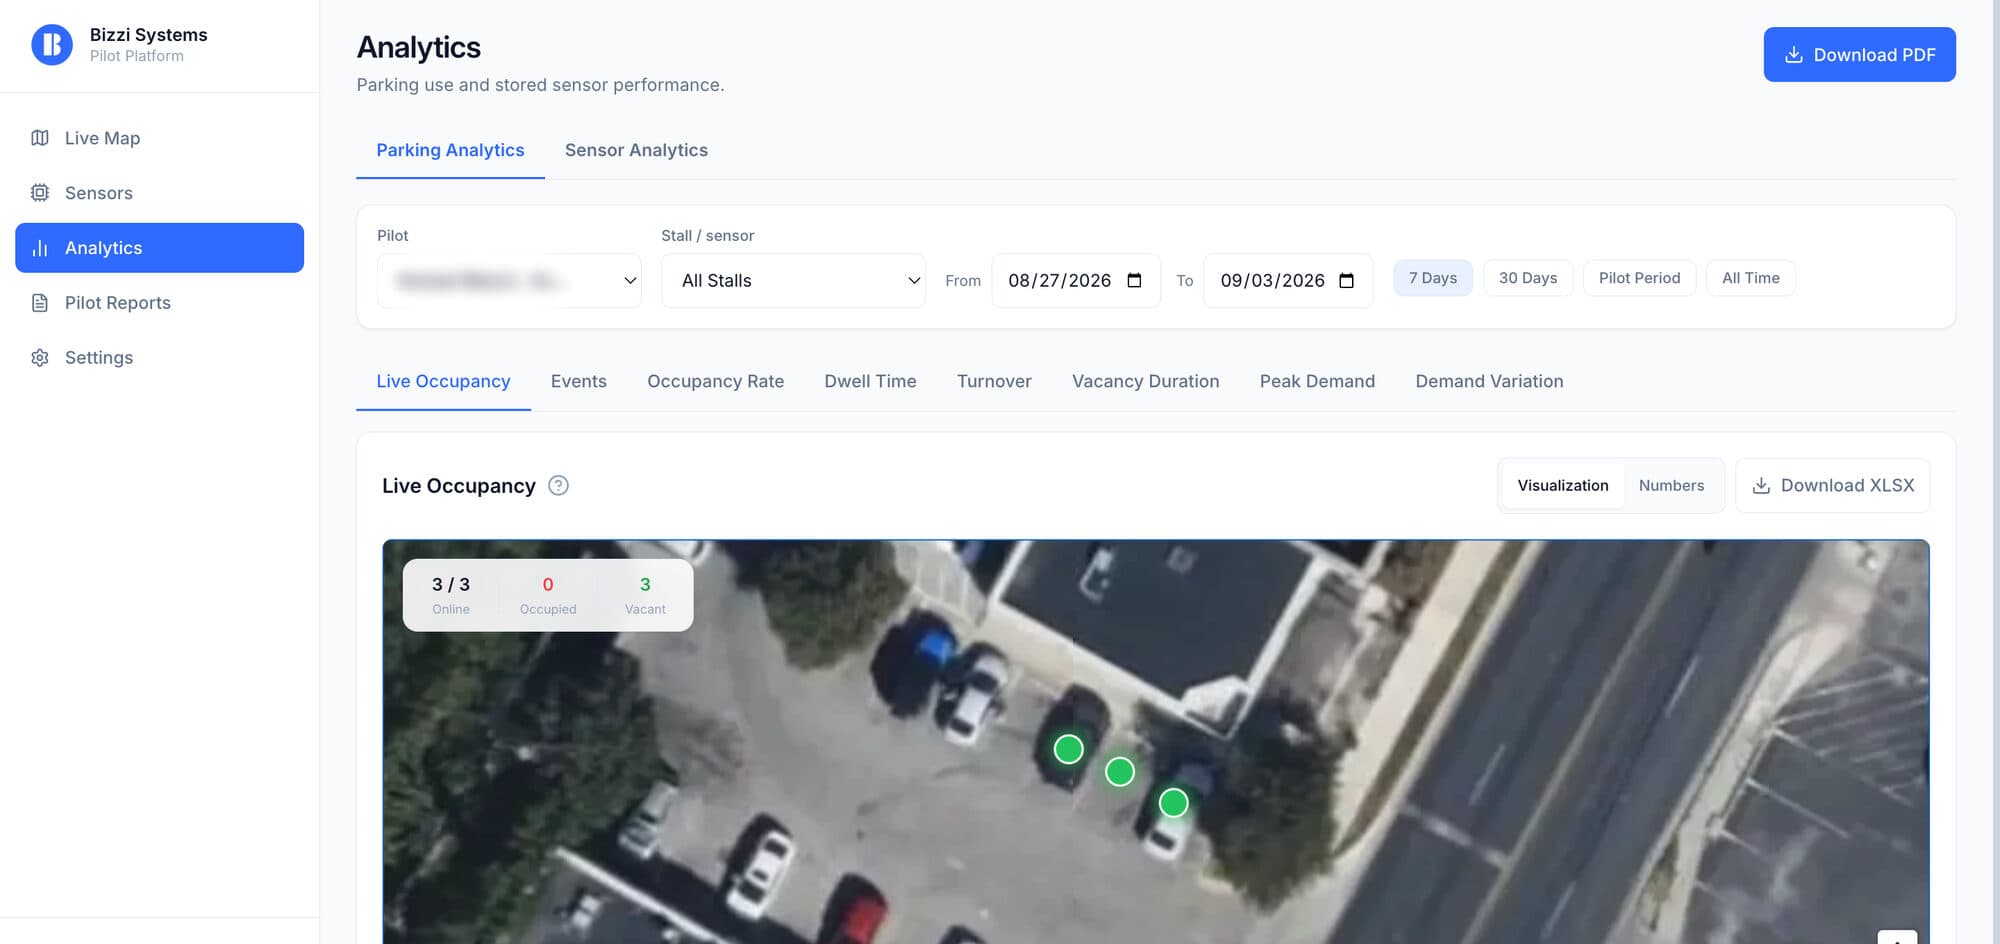Open the Demand Variation tab
Image resolution: width=2000 pixels, height=944 pixels.
[1489, 381]
